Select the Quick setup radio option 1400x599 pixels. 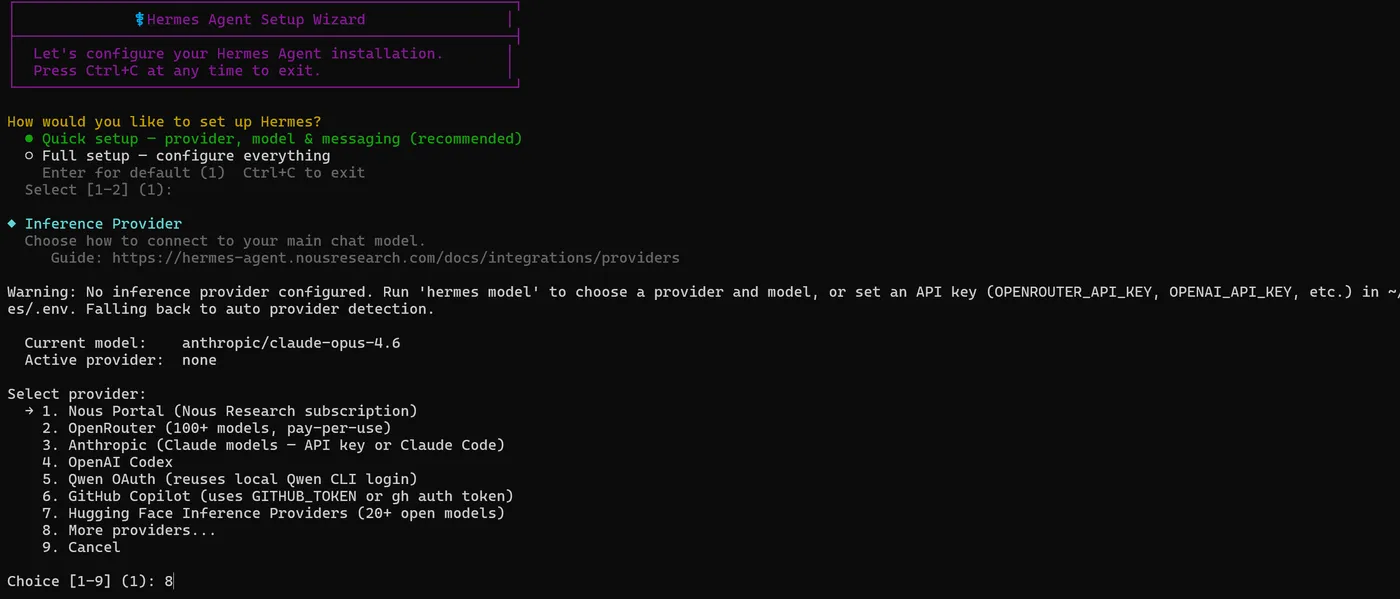273,139
